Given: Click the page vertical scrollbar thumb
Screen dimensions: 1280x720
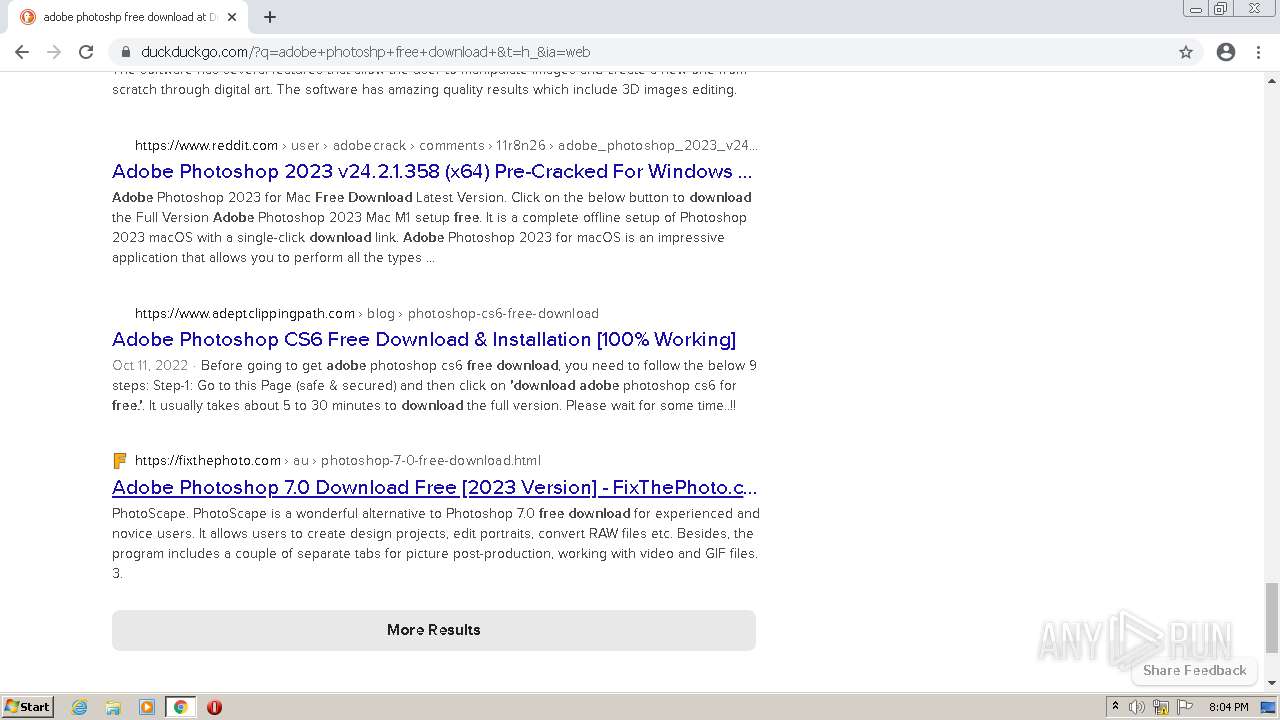Looking at the screenshot, I should (1272, 617).
